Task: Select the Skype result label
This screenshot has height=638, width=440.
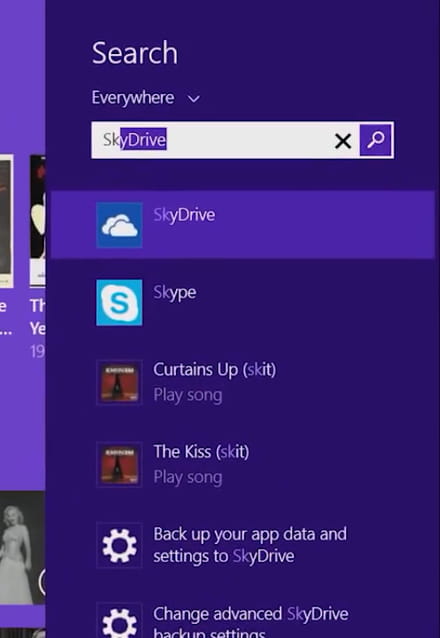Action: click(x=175, y=293)
